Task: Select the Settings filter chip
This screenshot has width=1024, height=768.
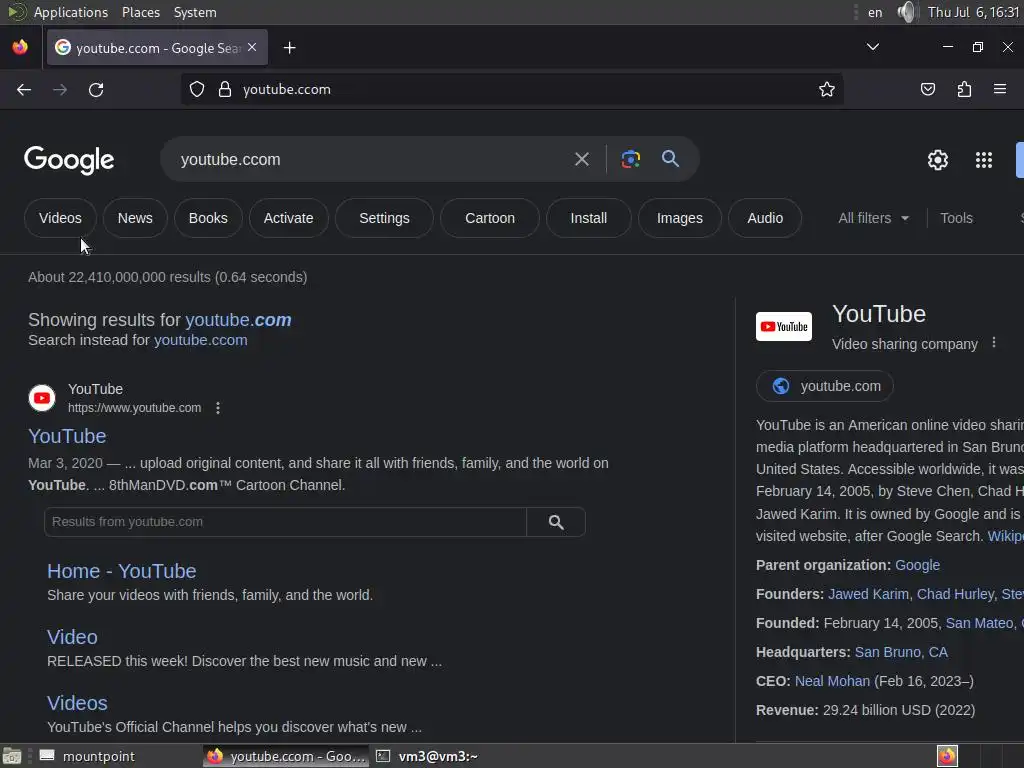Action: (x=384, y=218)
